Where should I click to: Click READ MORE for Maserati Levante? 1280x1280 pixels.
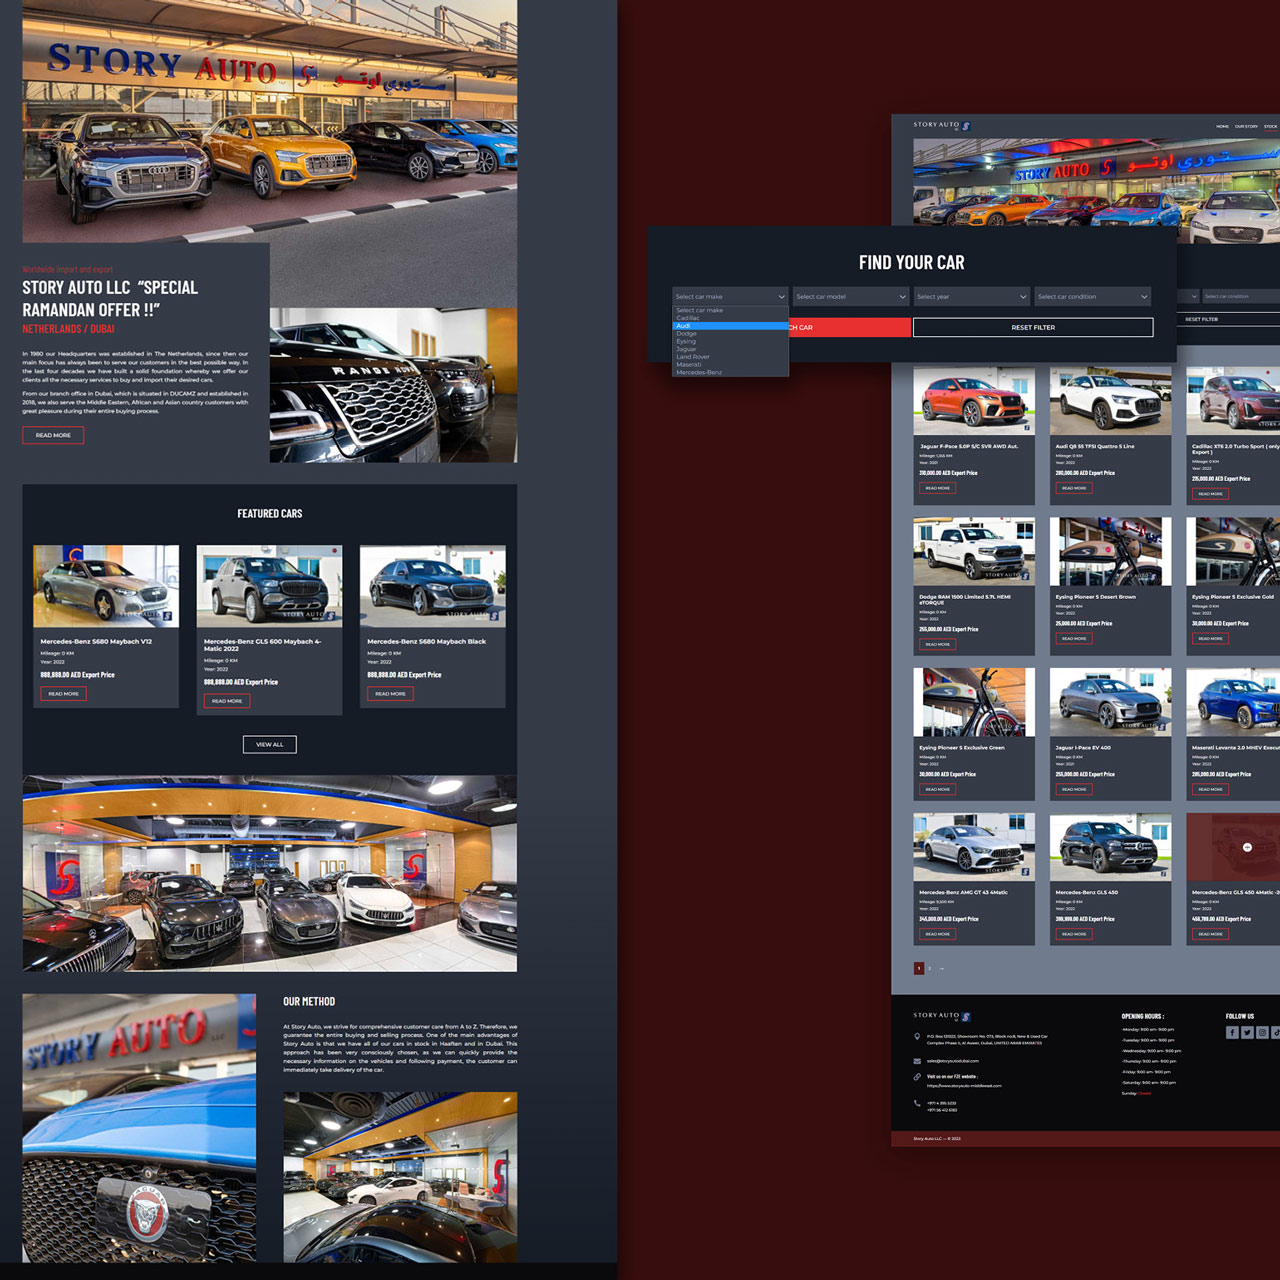[x=1210, y=789]
